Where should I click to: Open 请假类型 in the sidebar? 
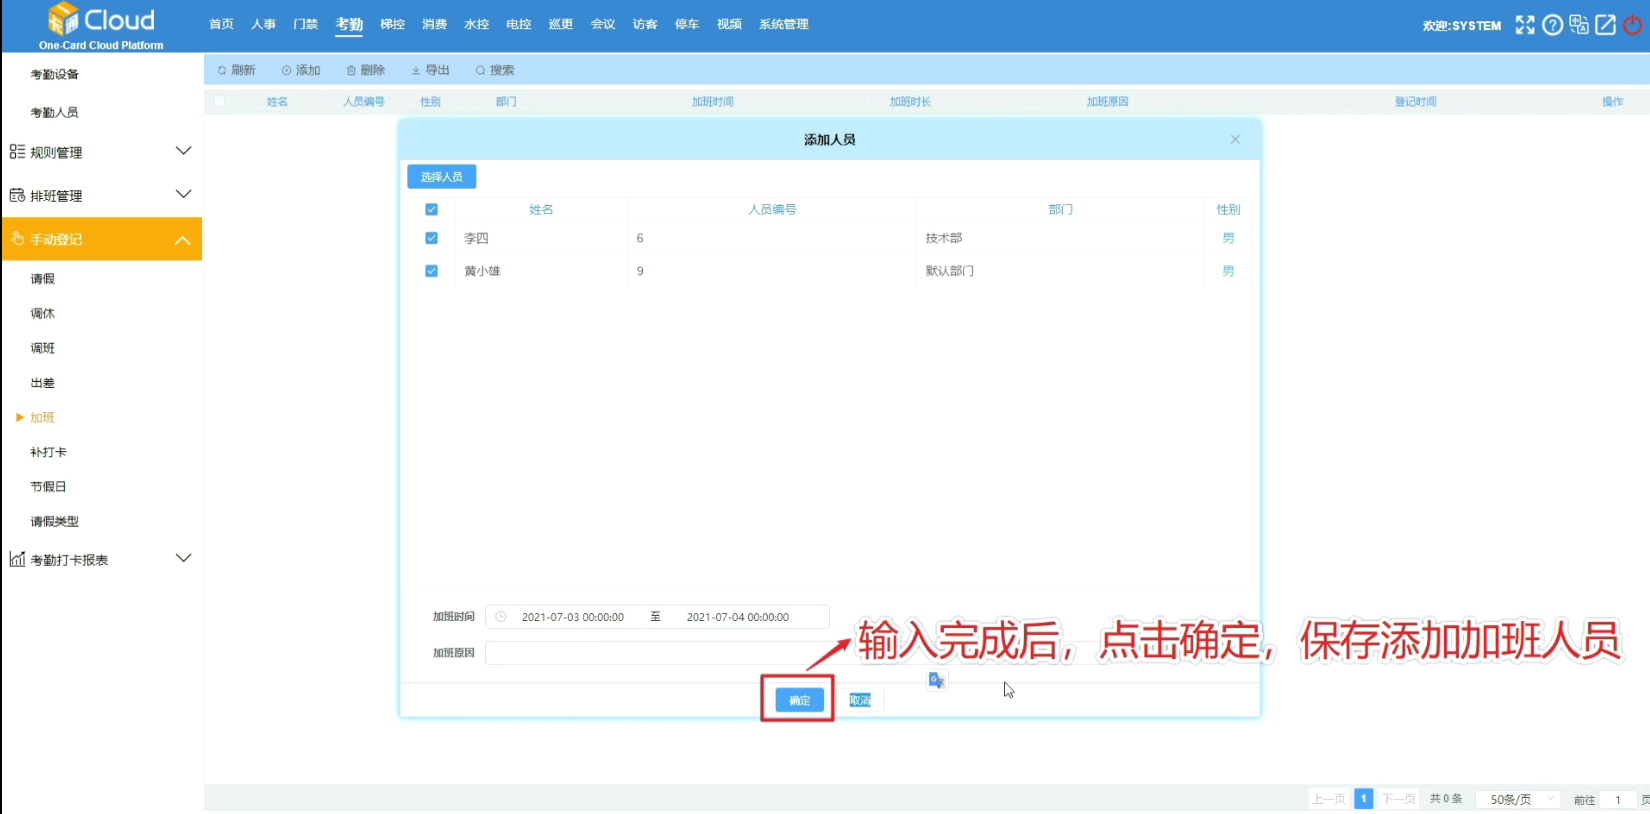click(54, 521)
